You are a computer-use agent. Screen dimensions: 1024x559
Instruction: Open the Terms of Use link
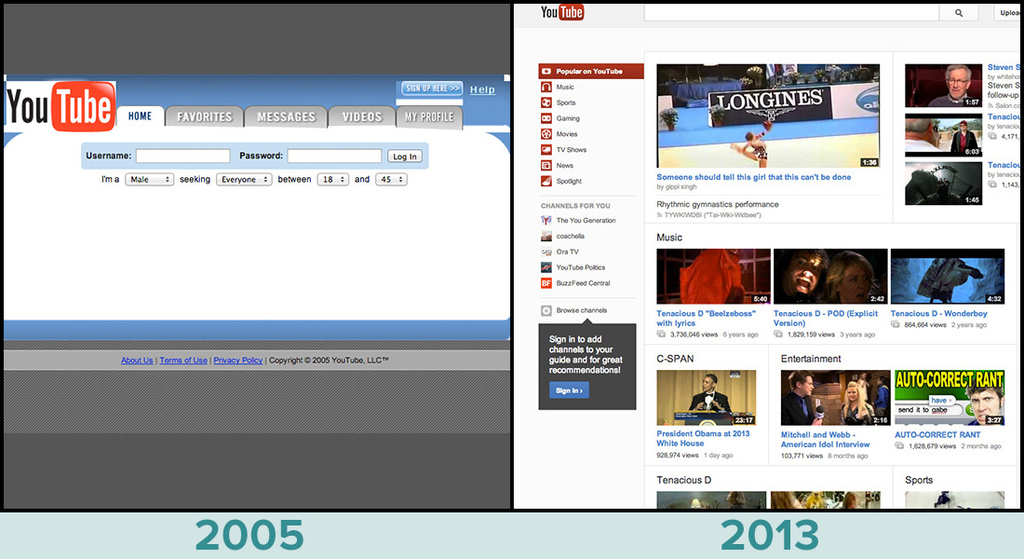point(184,360)
